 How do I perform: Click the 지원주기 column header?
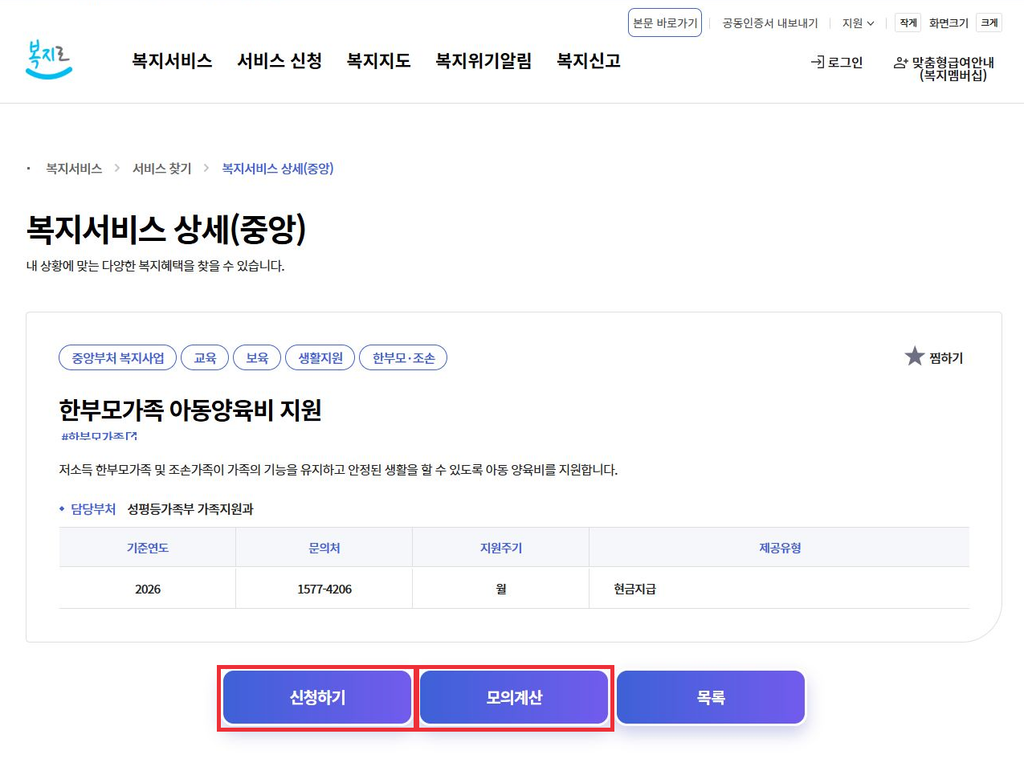pos(501,548)
